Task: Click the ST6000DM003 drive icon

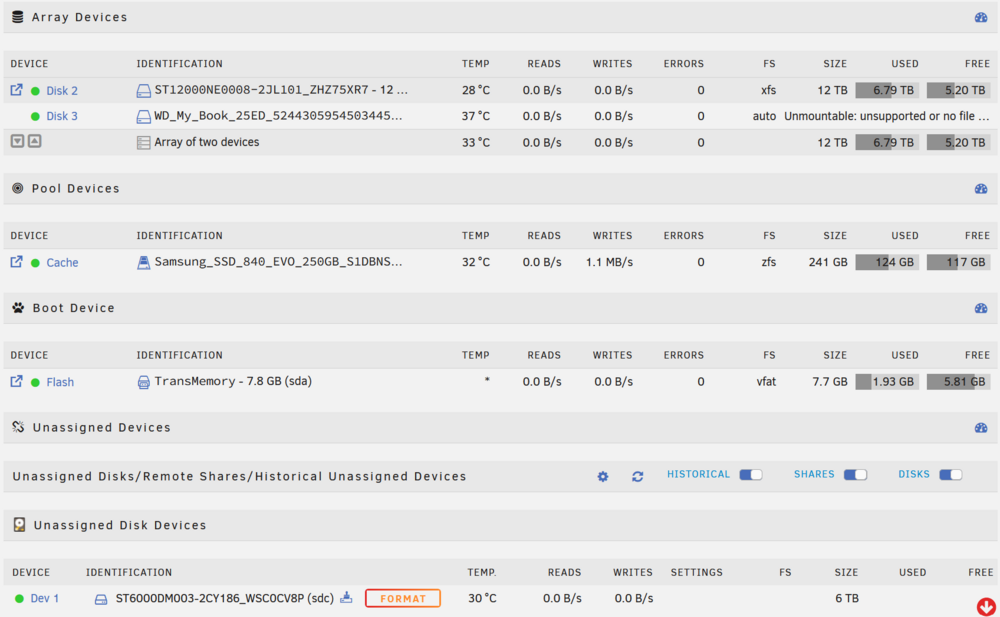Action: click(x=101, y=599)
